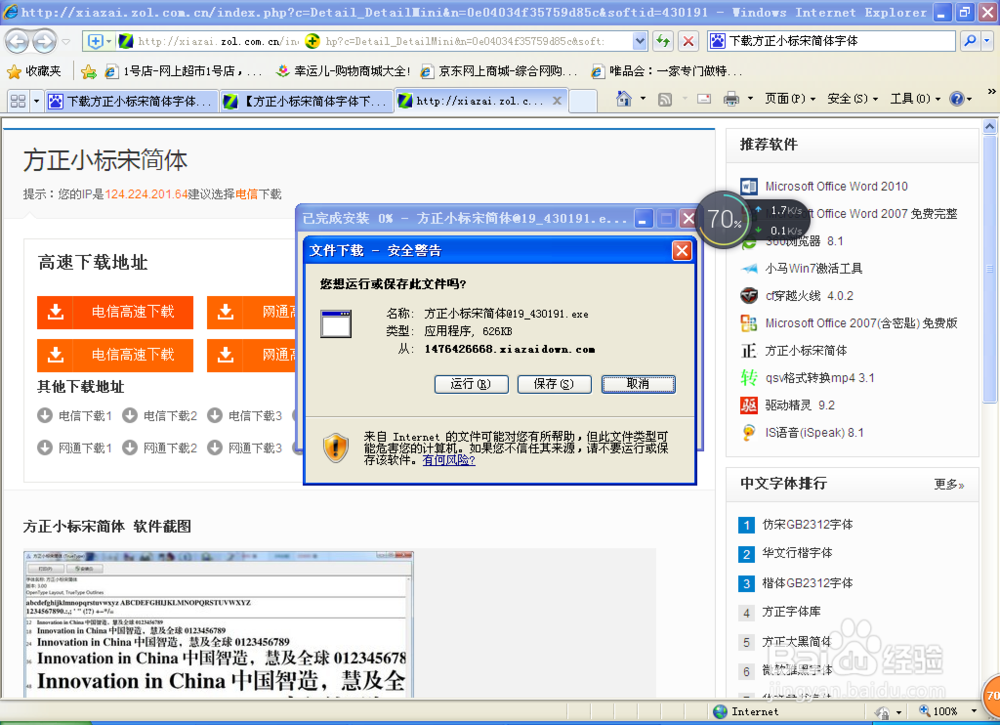Click the Win7 activation tool icon
The height and width of the screenshot is (725, 1000).
tap(749, 268)
